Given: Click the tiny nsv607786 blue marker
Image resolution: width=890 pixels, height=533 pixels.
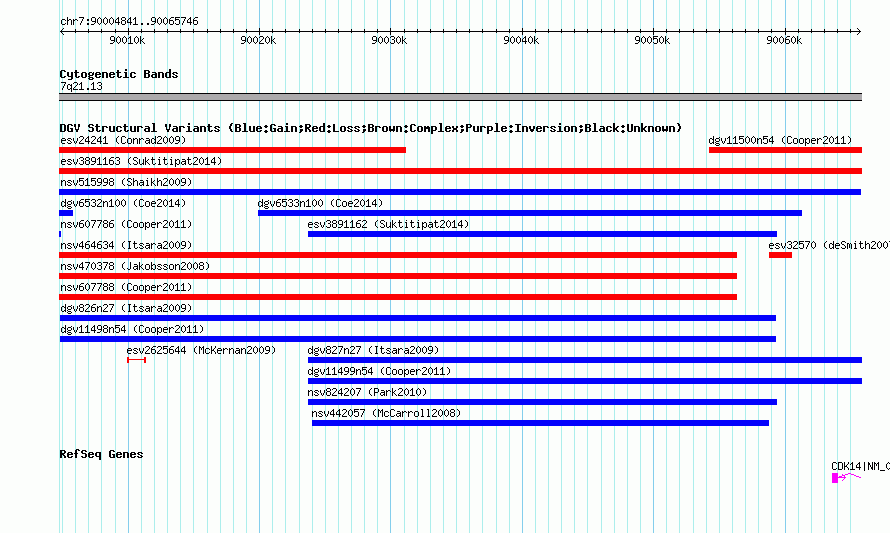Looking at the screenshot, I should [60, 234].
